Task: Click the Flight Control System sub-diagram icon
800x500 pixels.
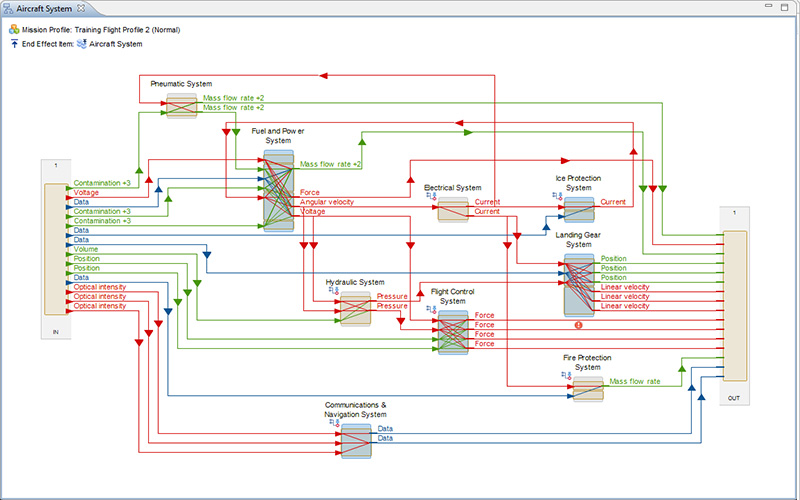Action: pos(432,309)
